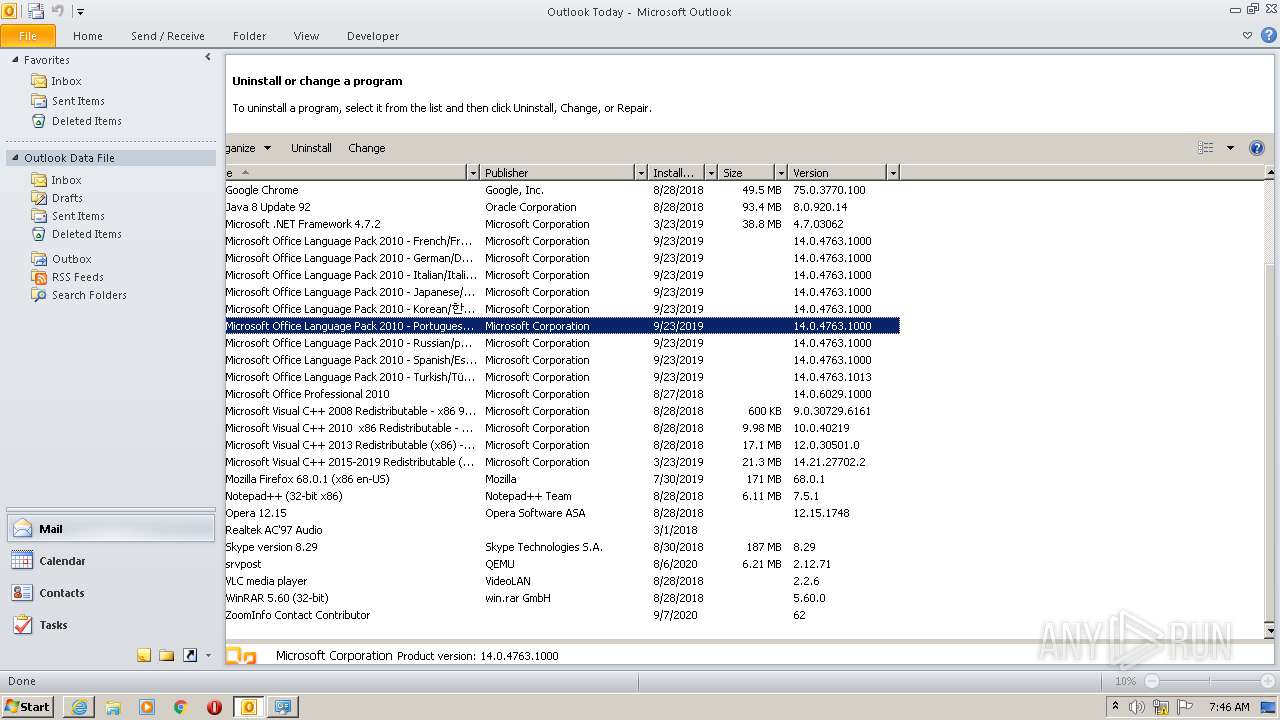Click the Outlook taskbar button
Viewport: 1280px width, 720px height.
point(249,706)
